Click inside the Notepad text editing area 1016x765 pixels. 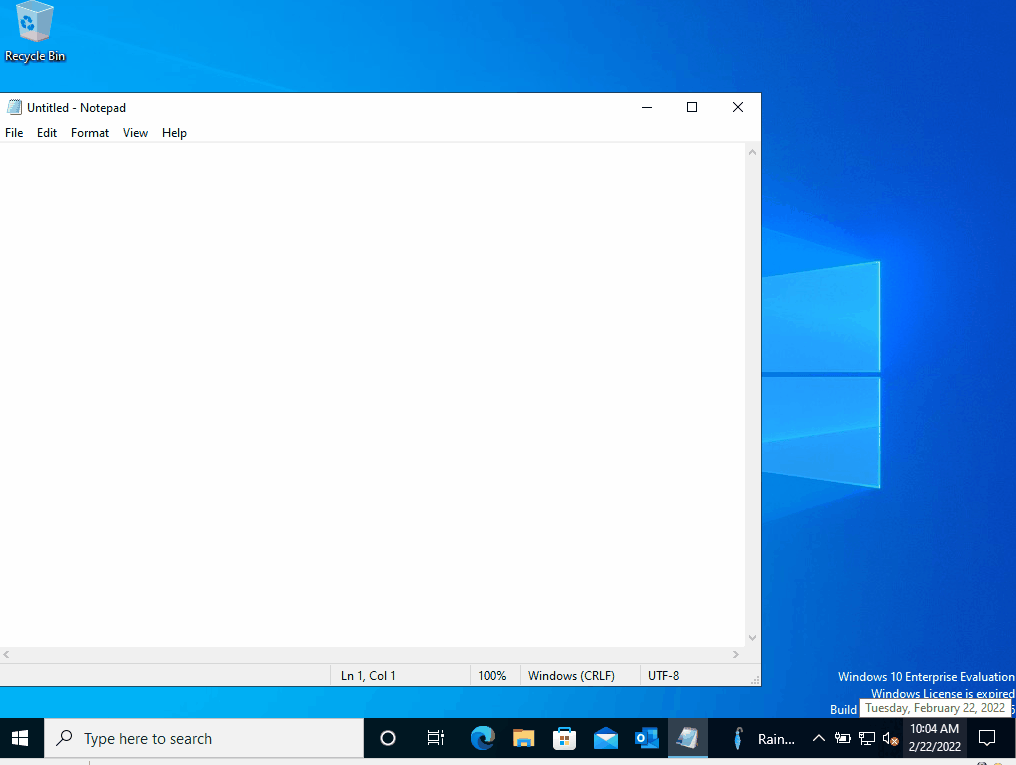[373, 394]
